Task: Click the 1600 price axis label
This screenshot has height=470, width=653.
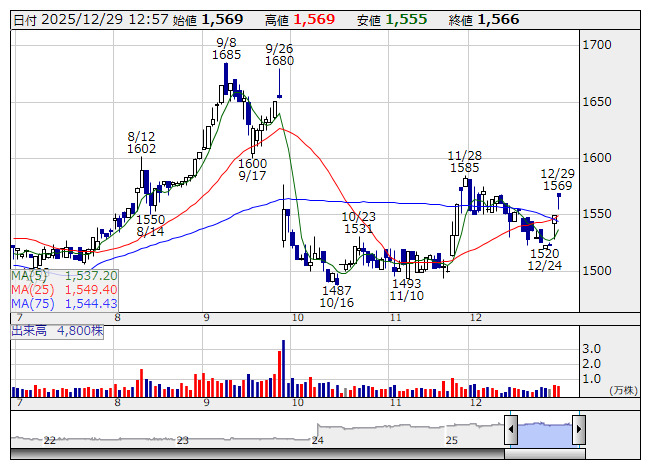Action: point(597,158)
